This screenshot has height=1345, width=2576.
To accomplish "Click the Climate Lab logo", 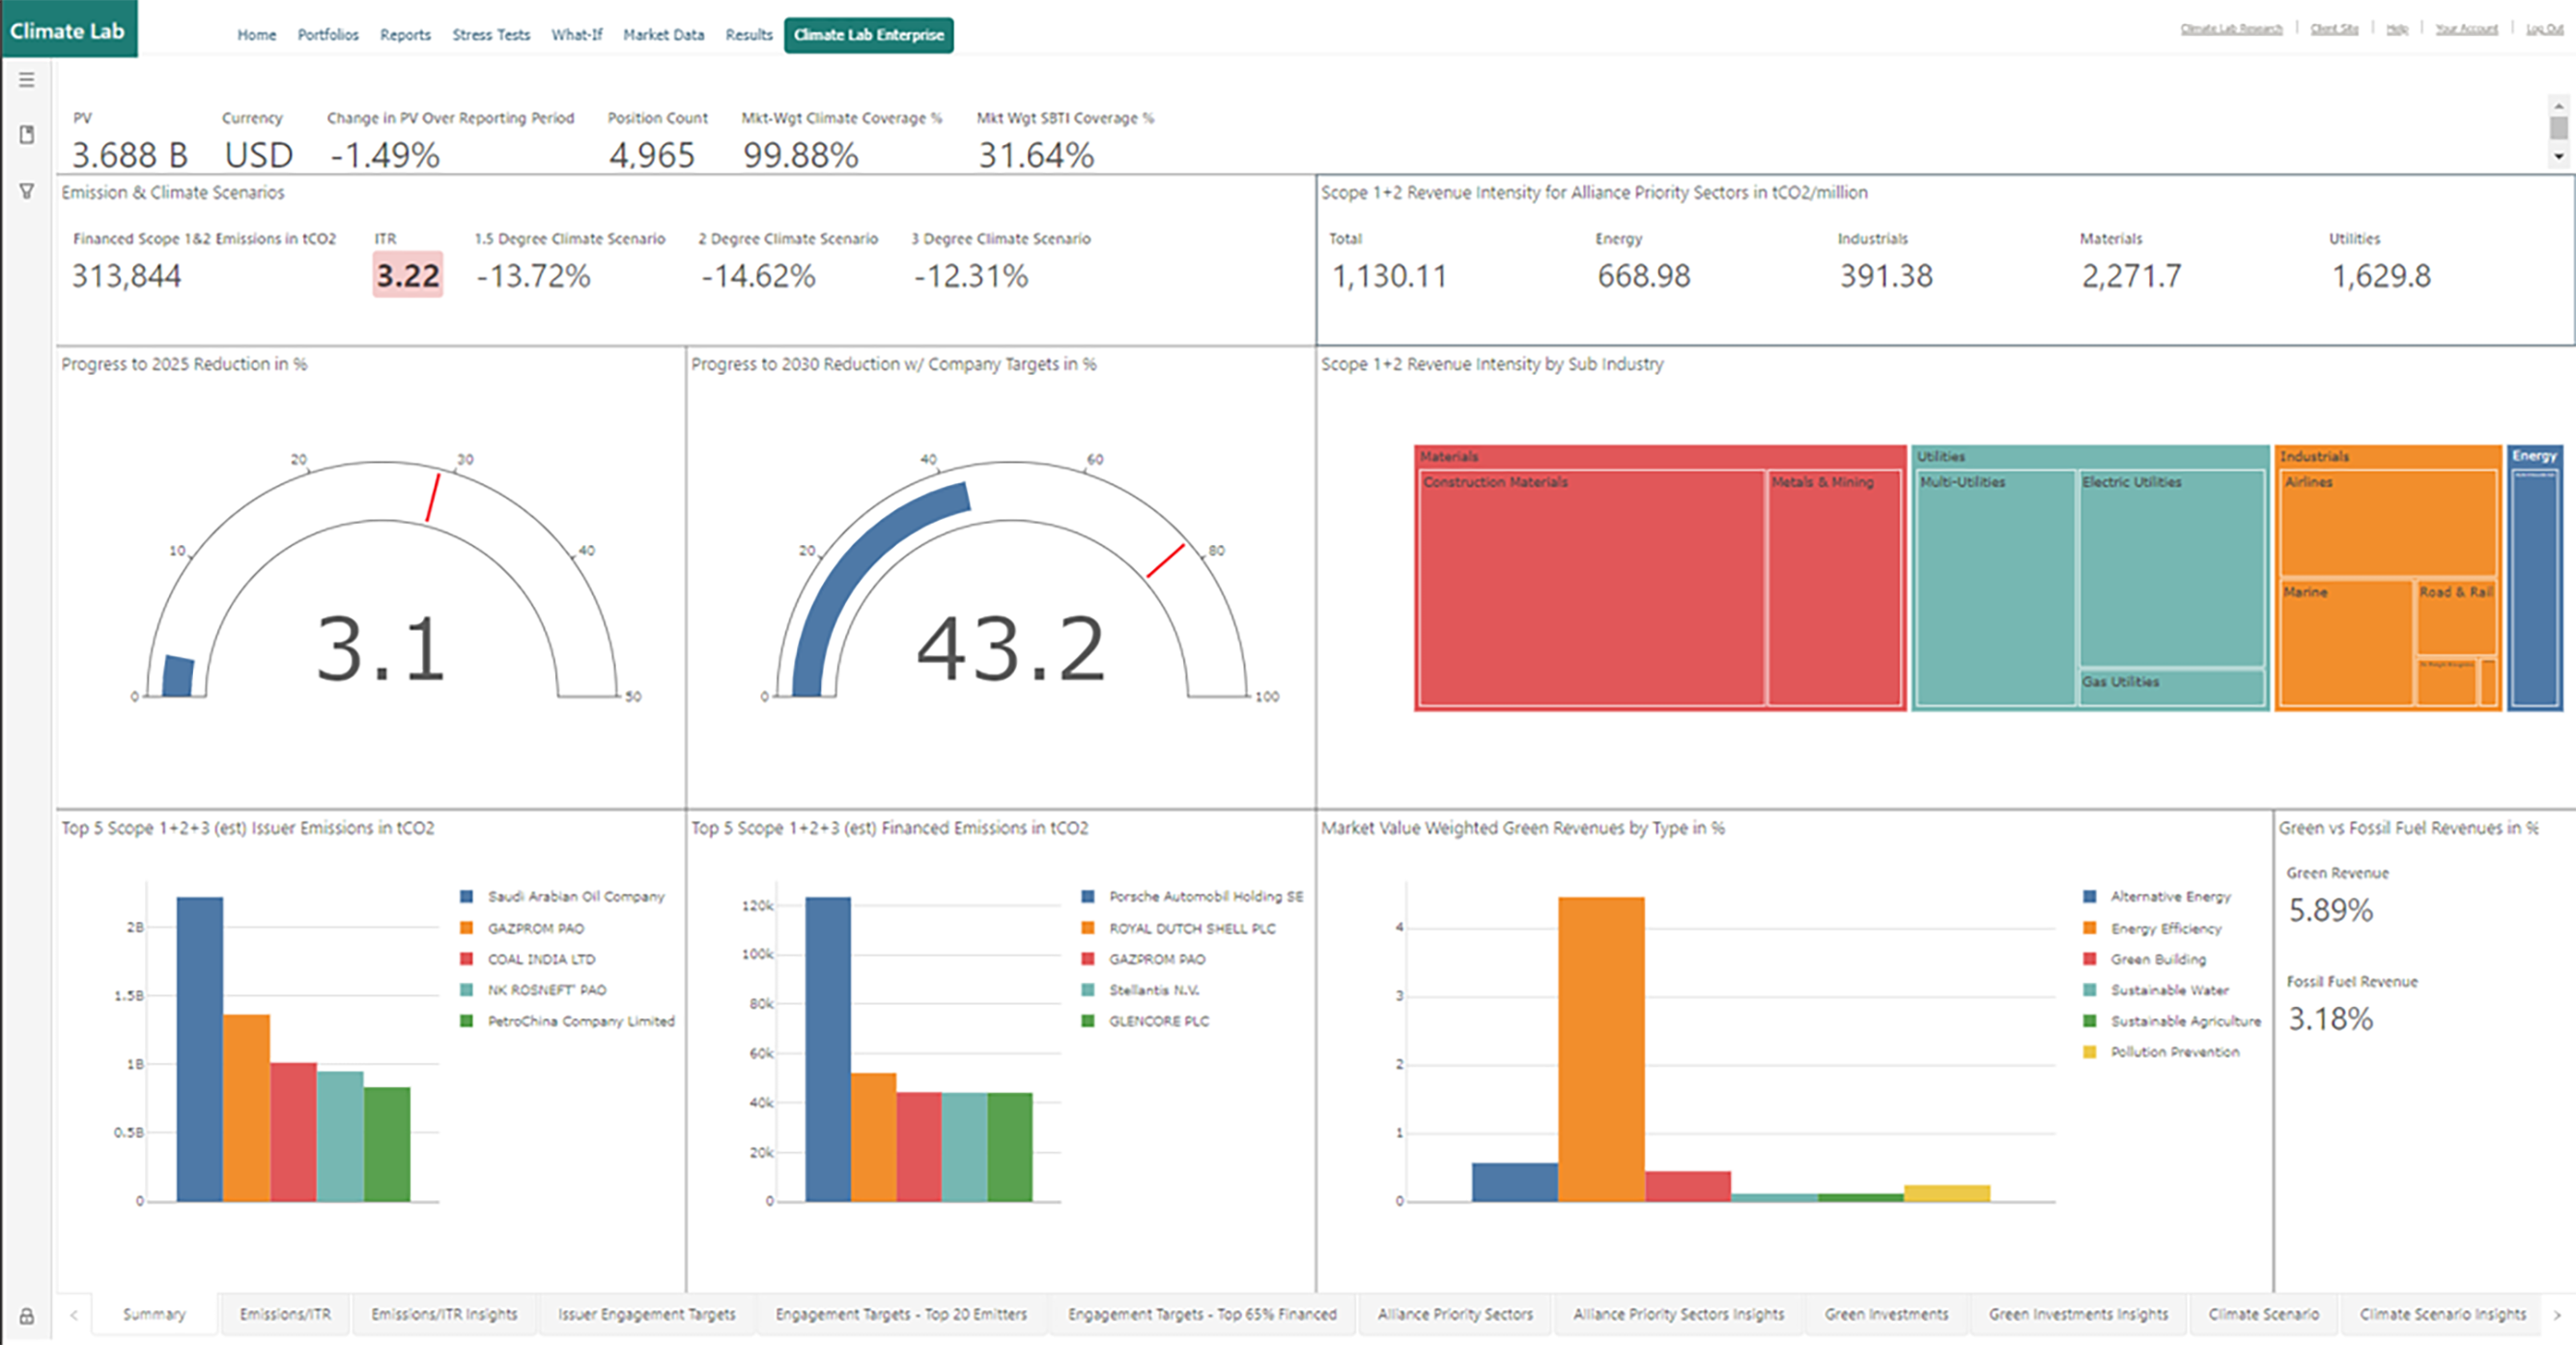I will click(68, 29).
